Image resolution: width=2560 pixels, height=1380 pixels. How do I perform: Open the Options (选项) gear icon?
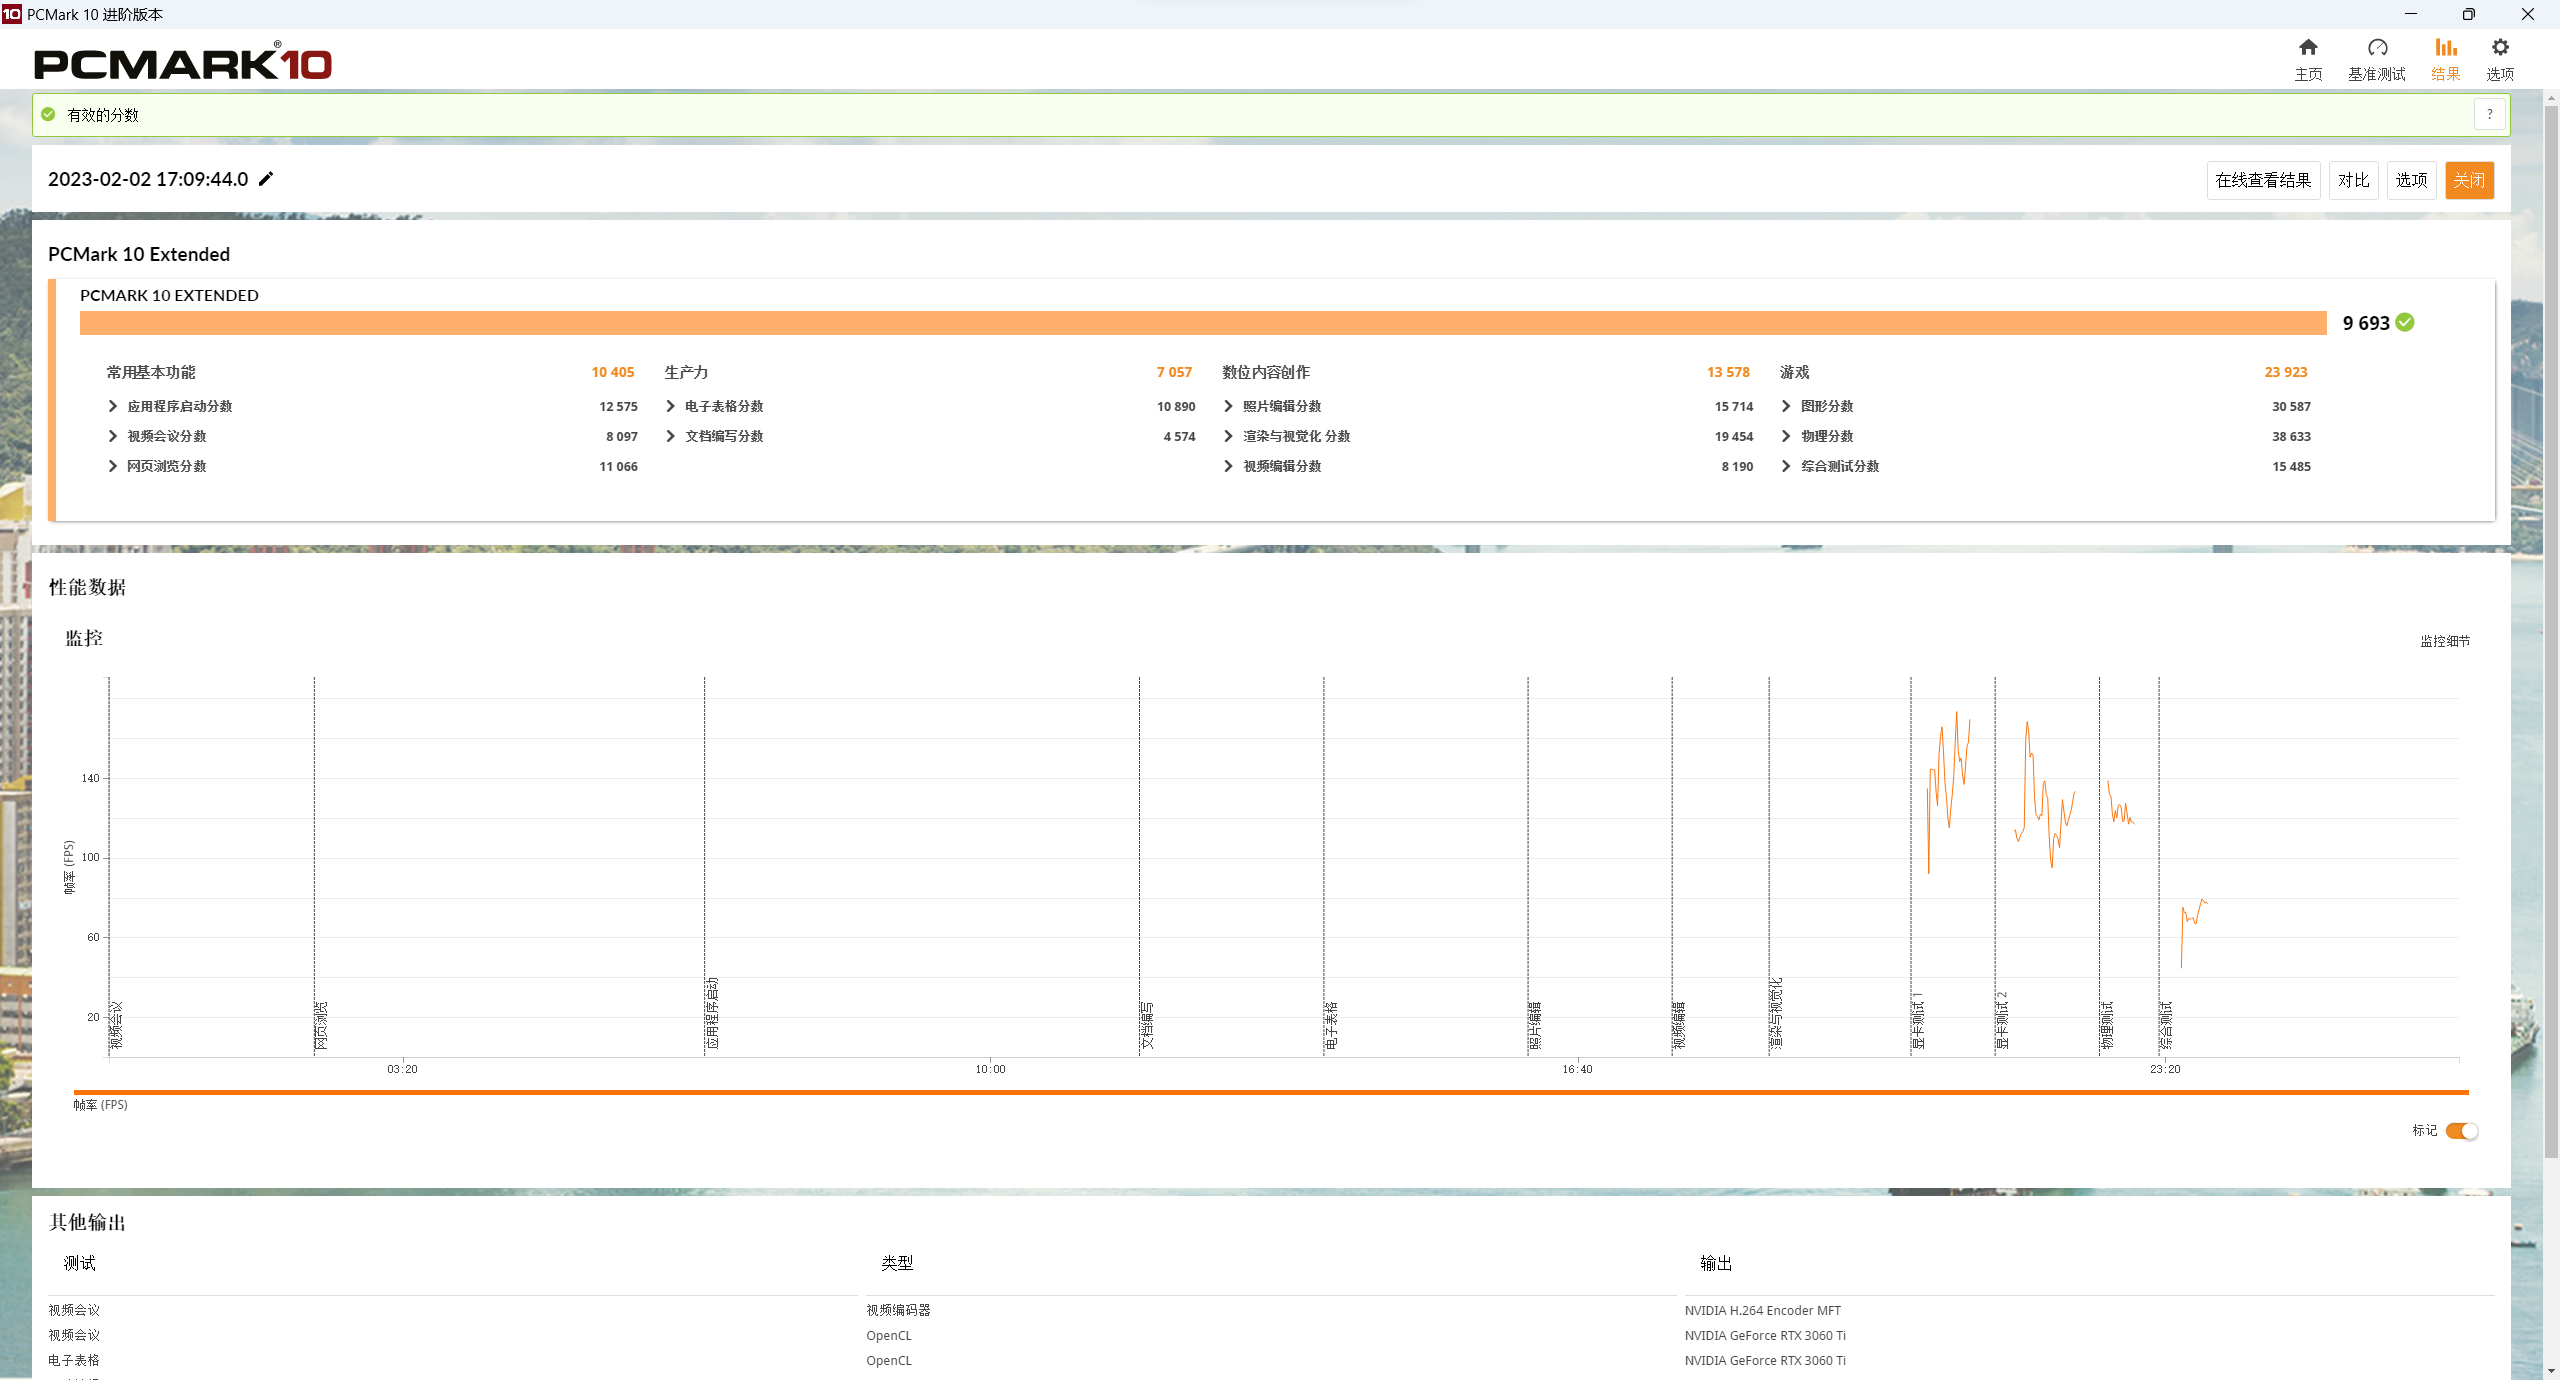click(x=2500, y=48)
